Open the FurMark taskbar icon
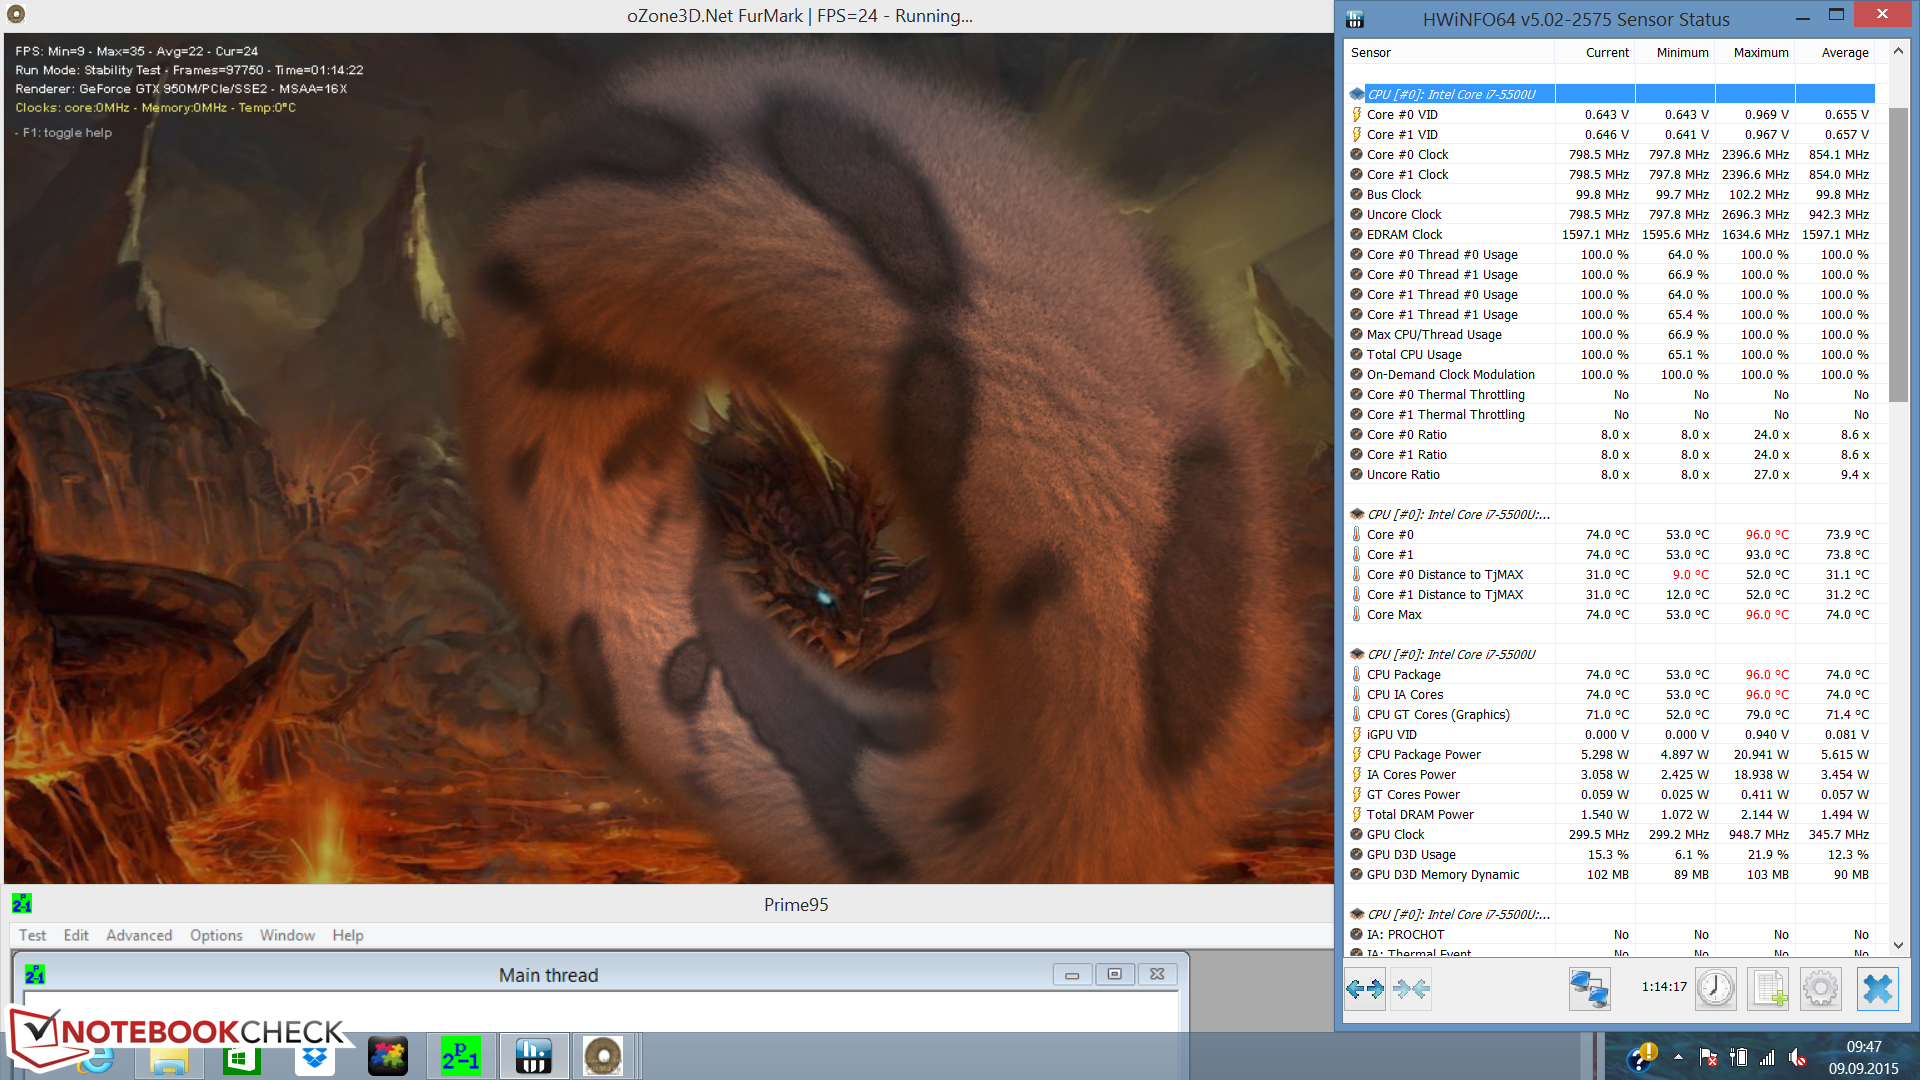The height and width of the screenshot is (1080, 1920). coord(603,1056)
